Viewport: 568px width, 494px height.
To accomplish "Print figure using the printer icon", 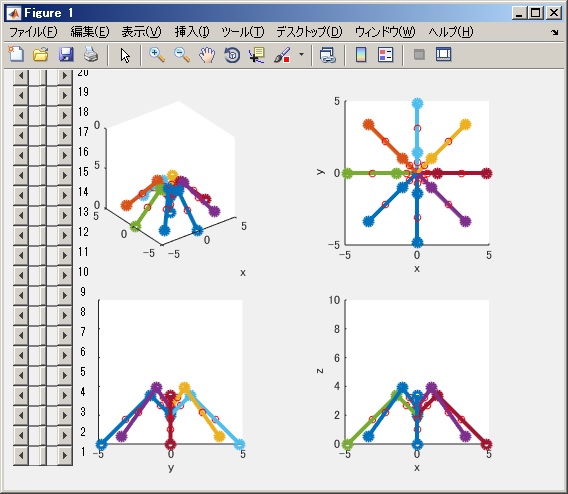I will coord(91,55).
